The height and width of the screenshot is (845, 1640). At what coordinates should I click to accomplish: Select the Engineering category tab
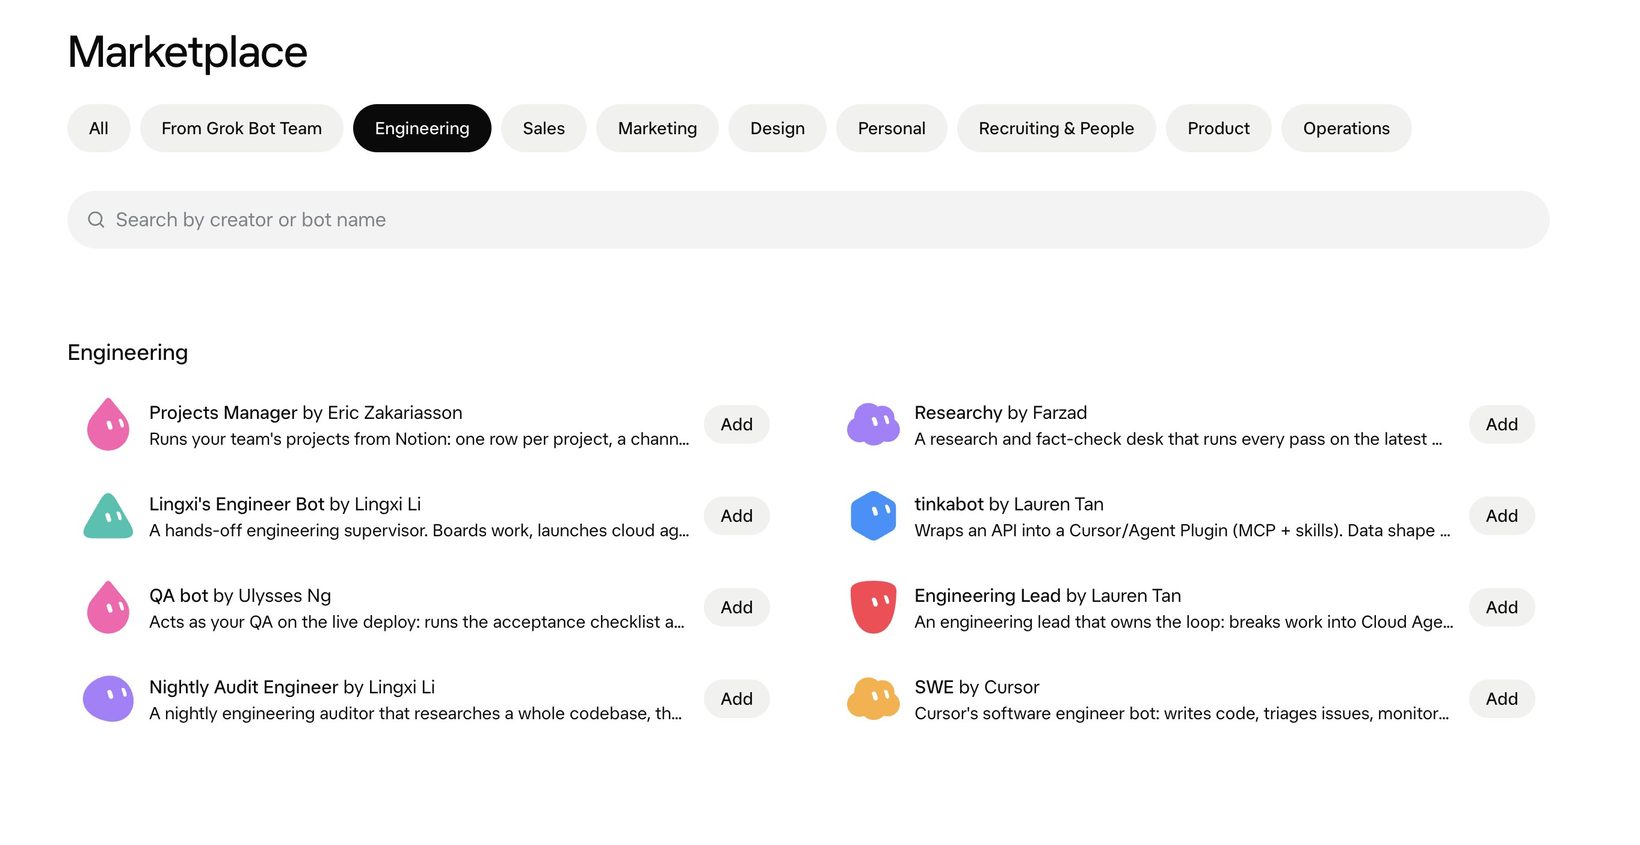click(x=422, y=128)
